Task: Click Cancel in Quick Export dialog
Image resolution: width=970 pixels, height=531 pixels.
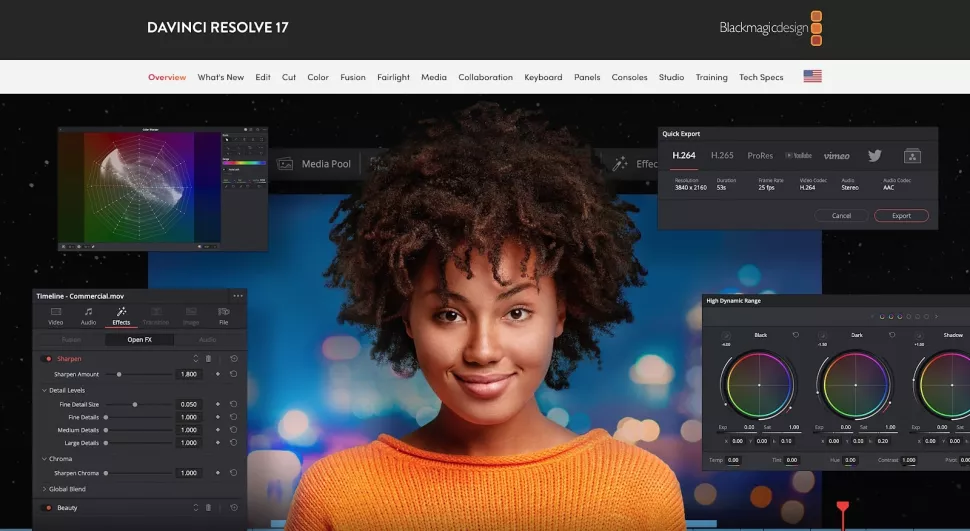Action: pos(841,215)
